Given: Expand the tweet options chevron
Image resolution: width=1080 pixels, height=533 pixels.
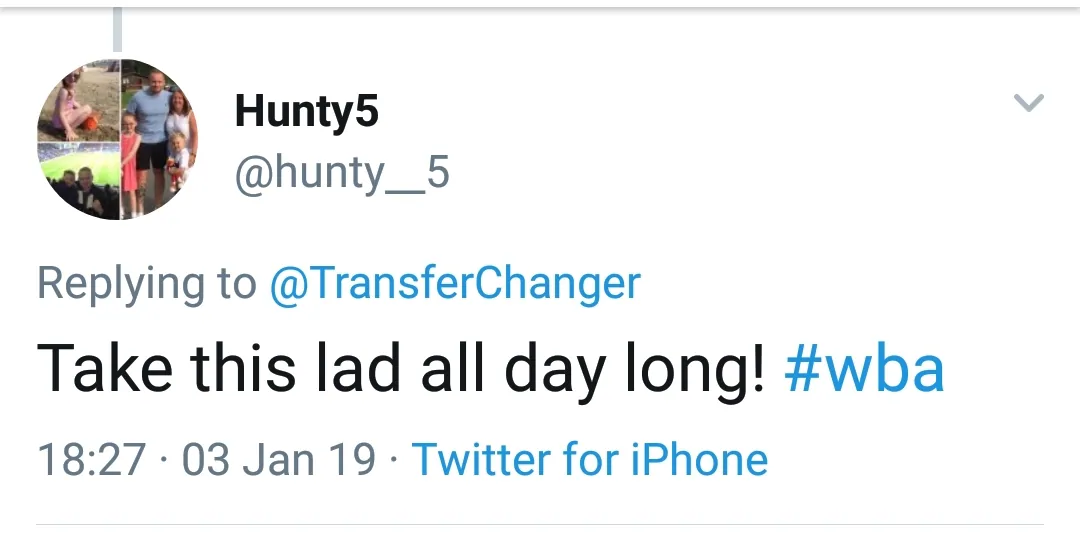Looking at the screenshot, I should 1028,102.
